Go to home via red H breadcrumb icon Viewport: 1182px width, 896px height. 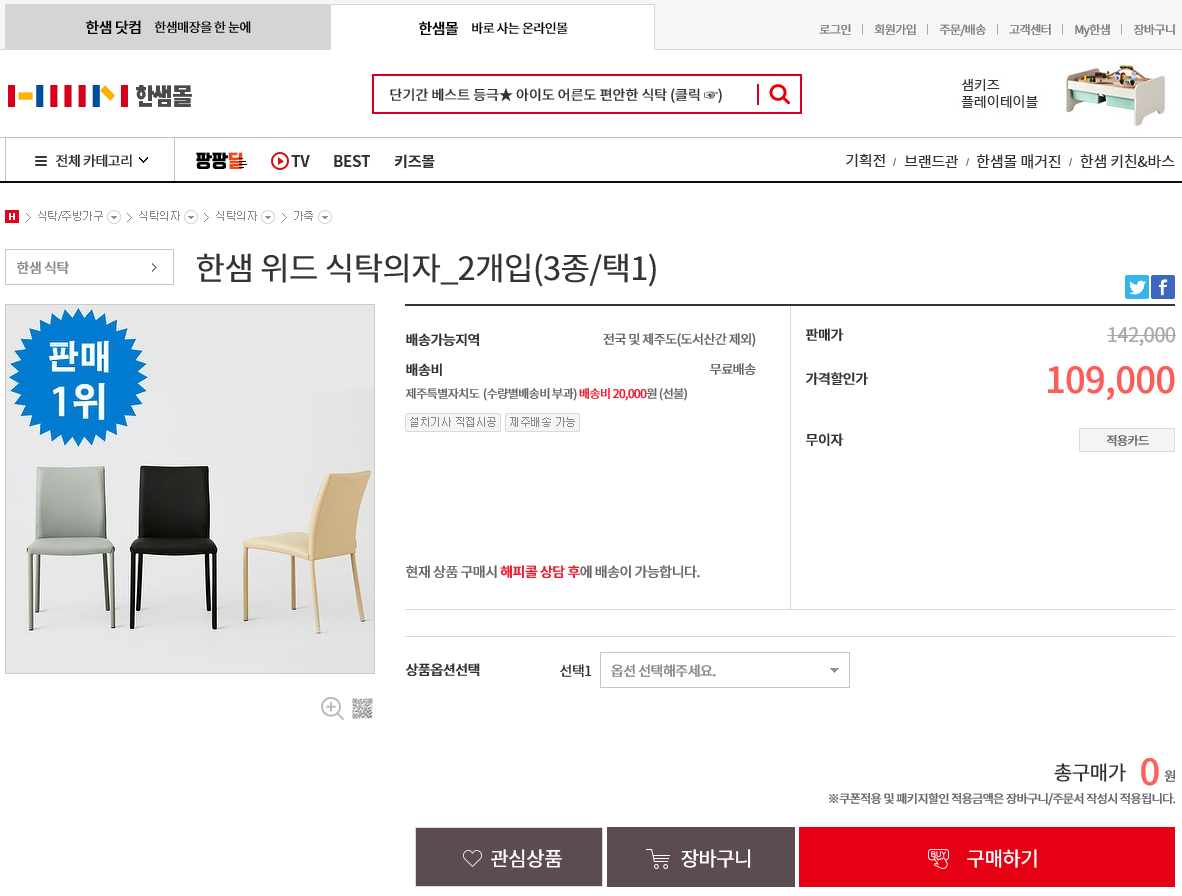[12, 217]
